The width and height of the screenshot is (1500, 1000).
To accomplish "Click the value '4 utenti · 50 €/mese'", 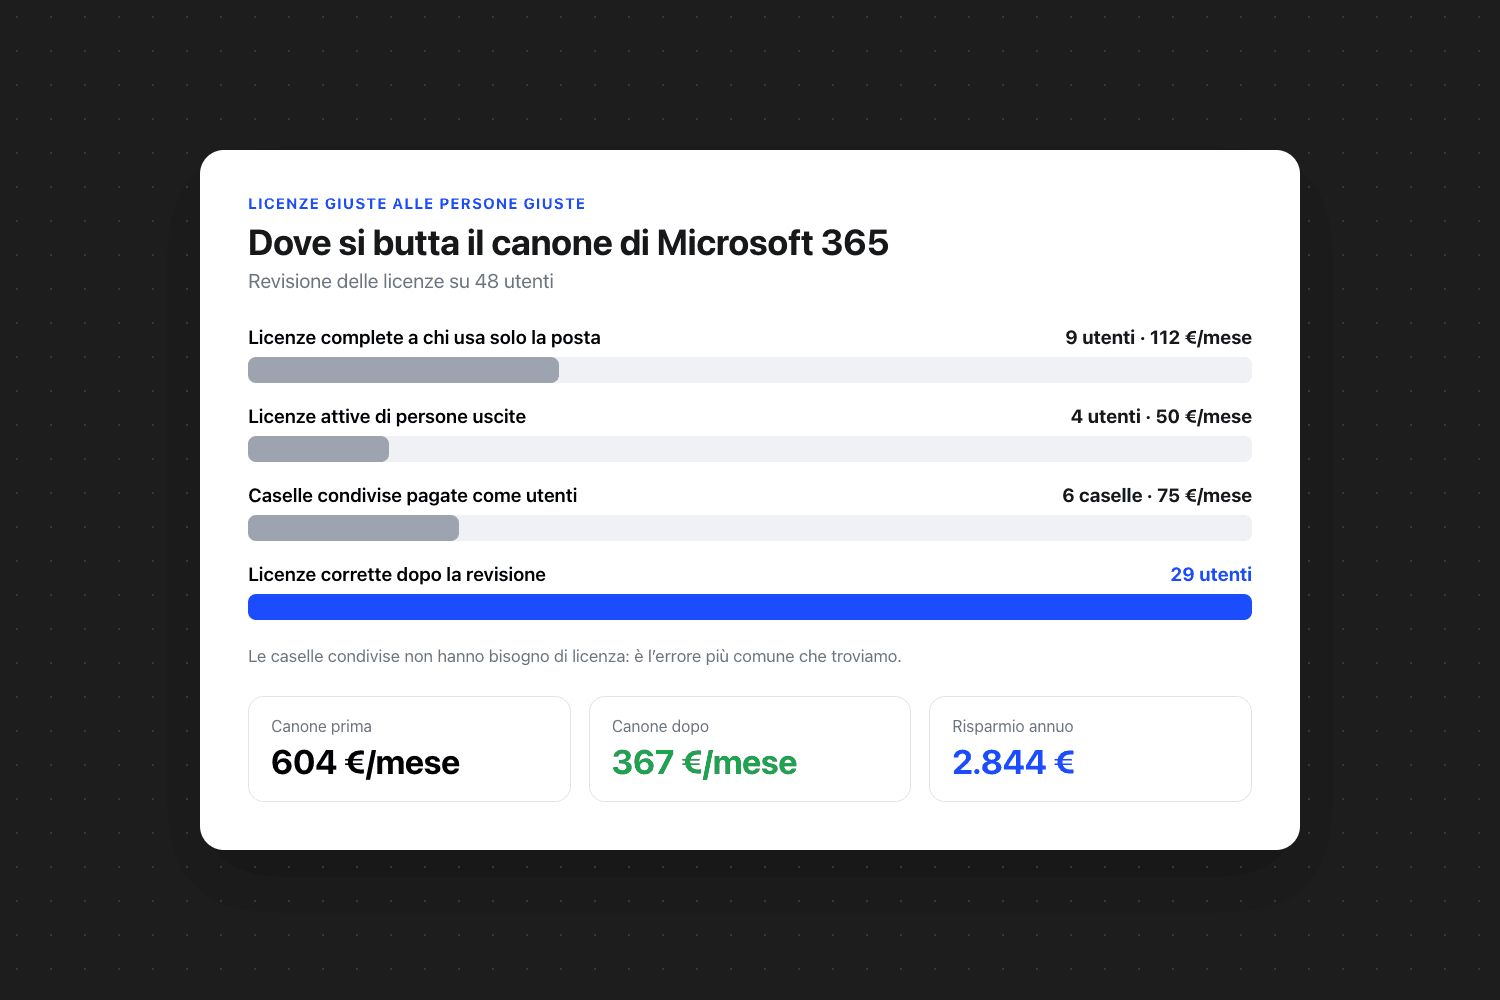I will pyautogui.click(x=1161, y=417).
